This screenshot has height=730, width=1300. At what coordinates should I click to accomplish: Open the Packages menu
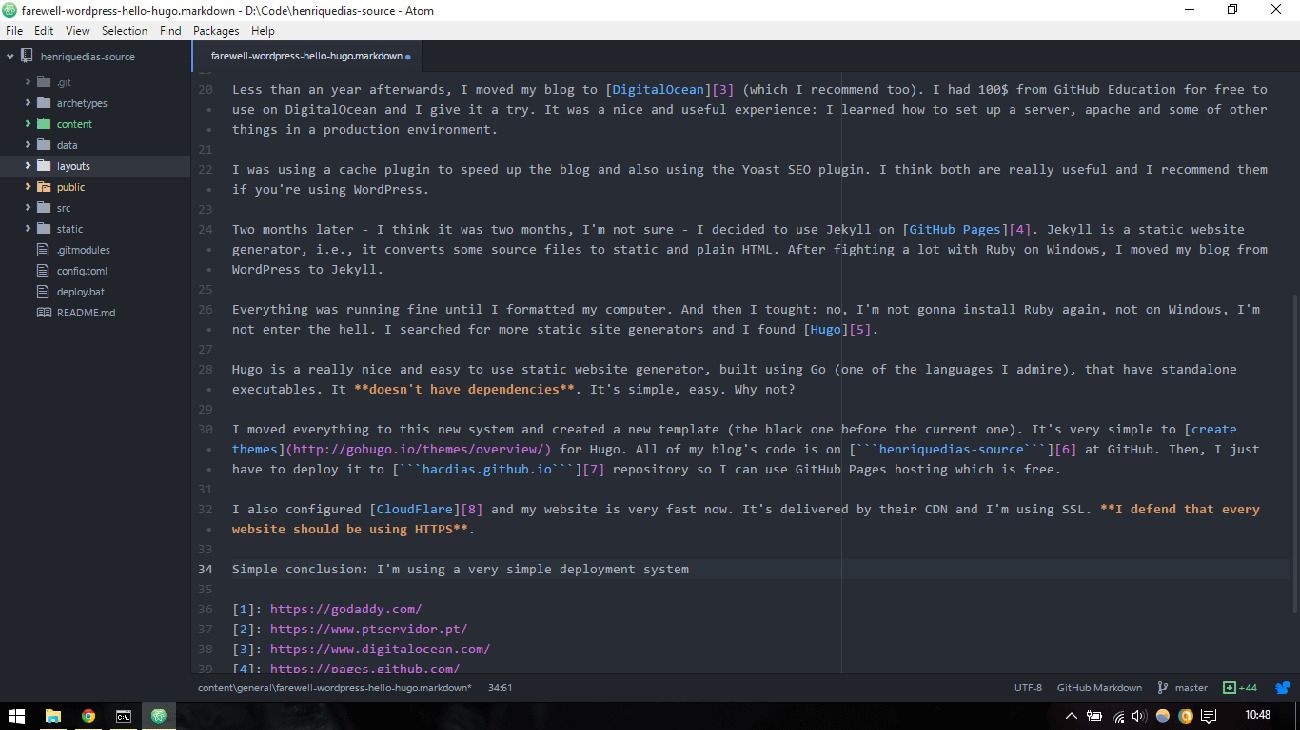point(216,31)
